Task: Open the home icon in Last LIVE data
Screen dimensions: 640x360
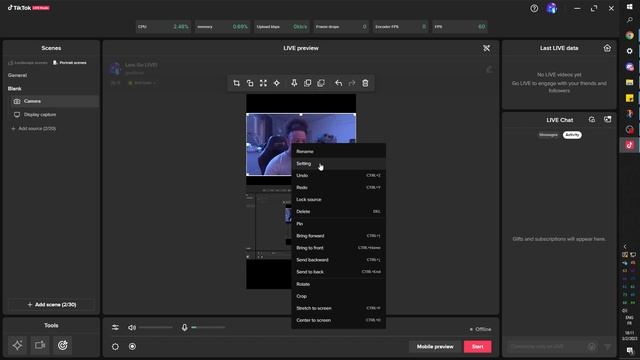Action: pyautogui.click(x=607, y=48)
